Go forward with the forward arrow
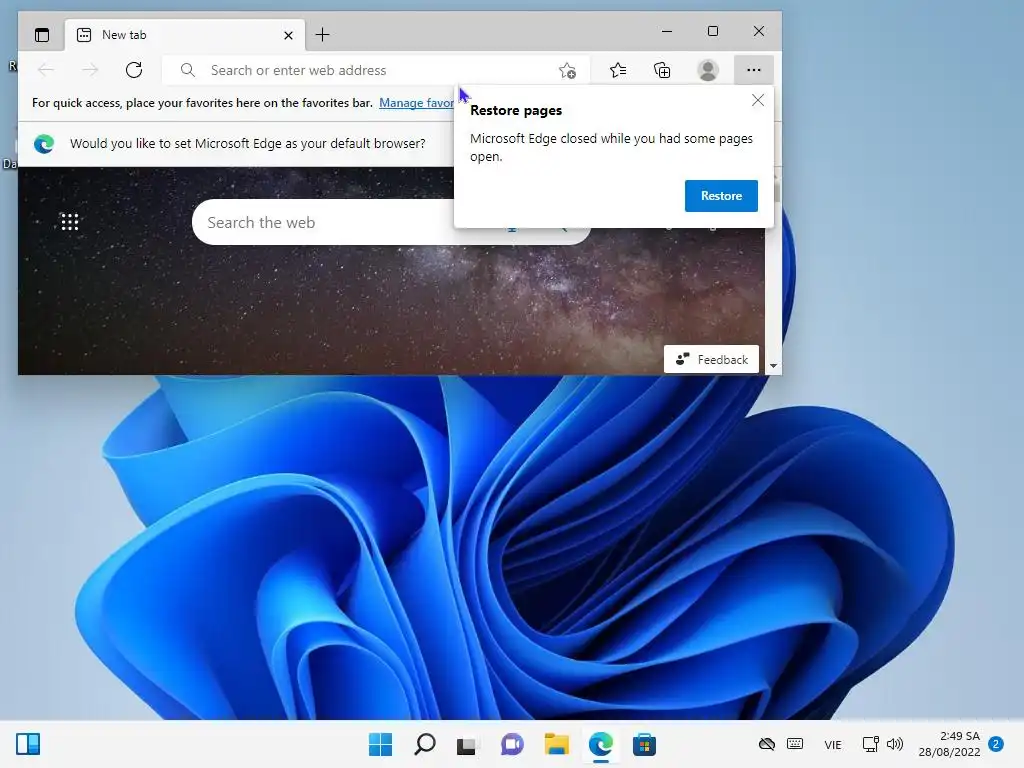The image size is (1024, 768). point(90,70)
